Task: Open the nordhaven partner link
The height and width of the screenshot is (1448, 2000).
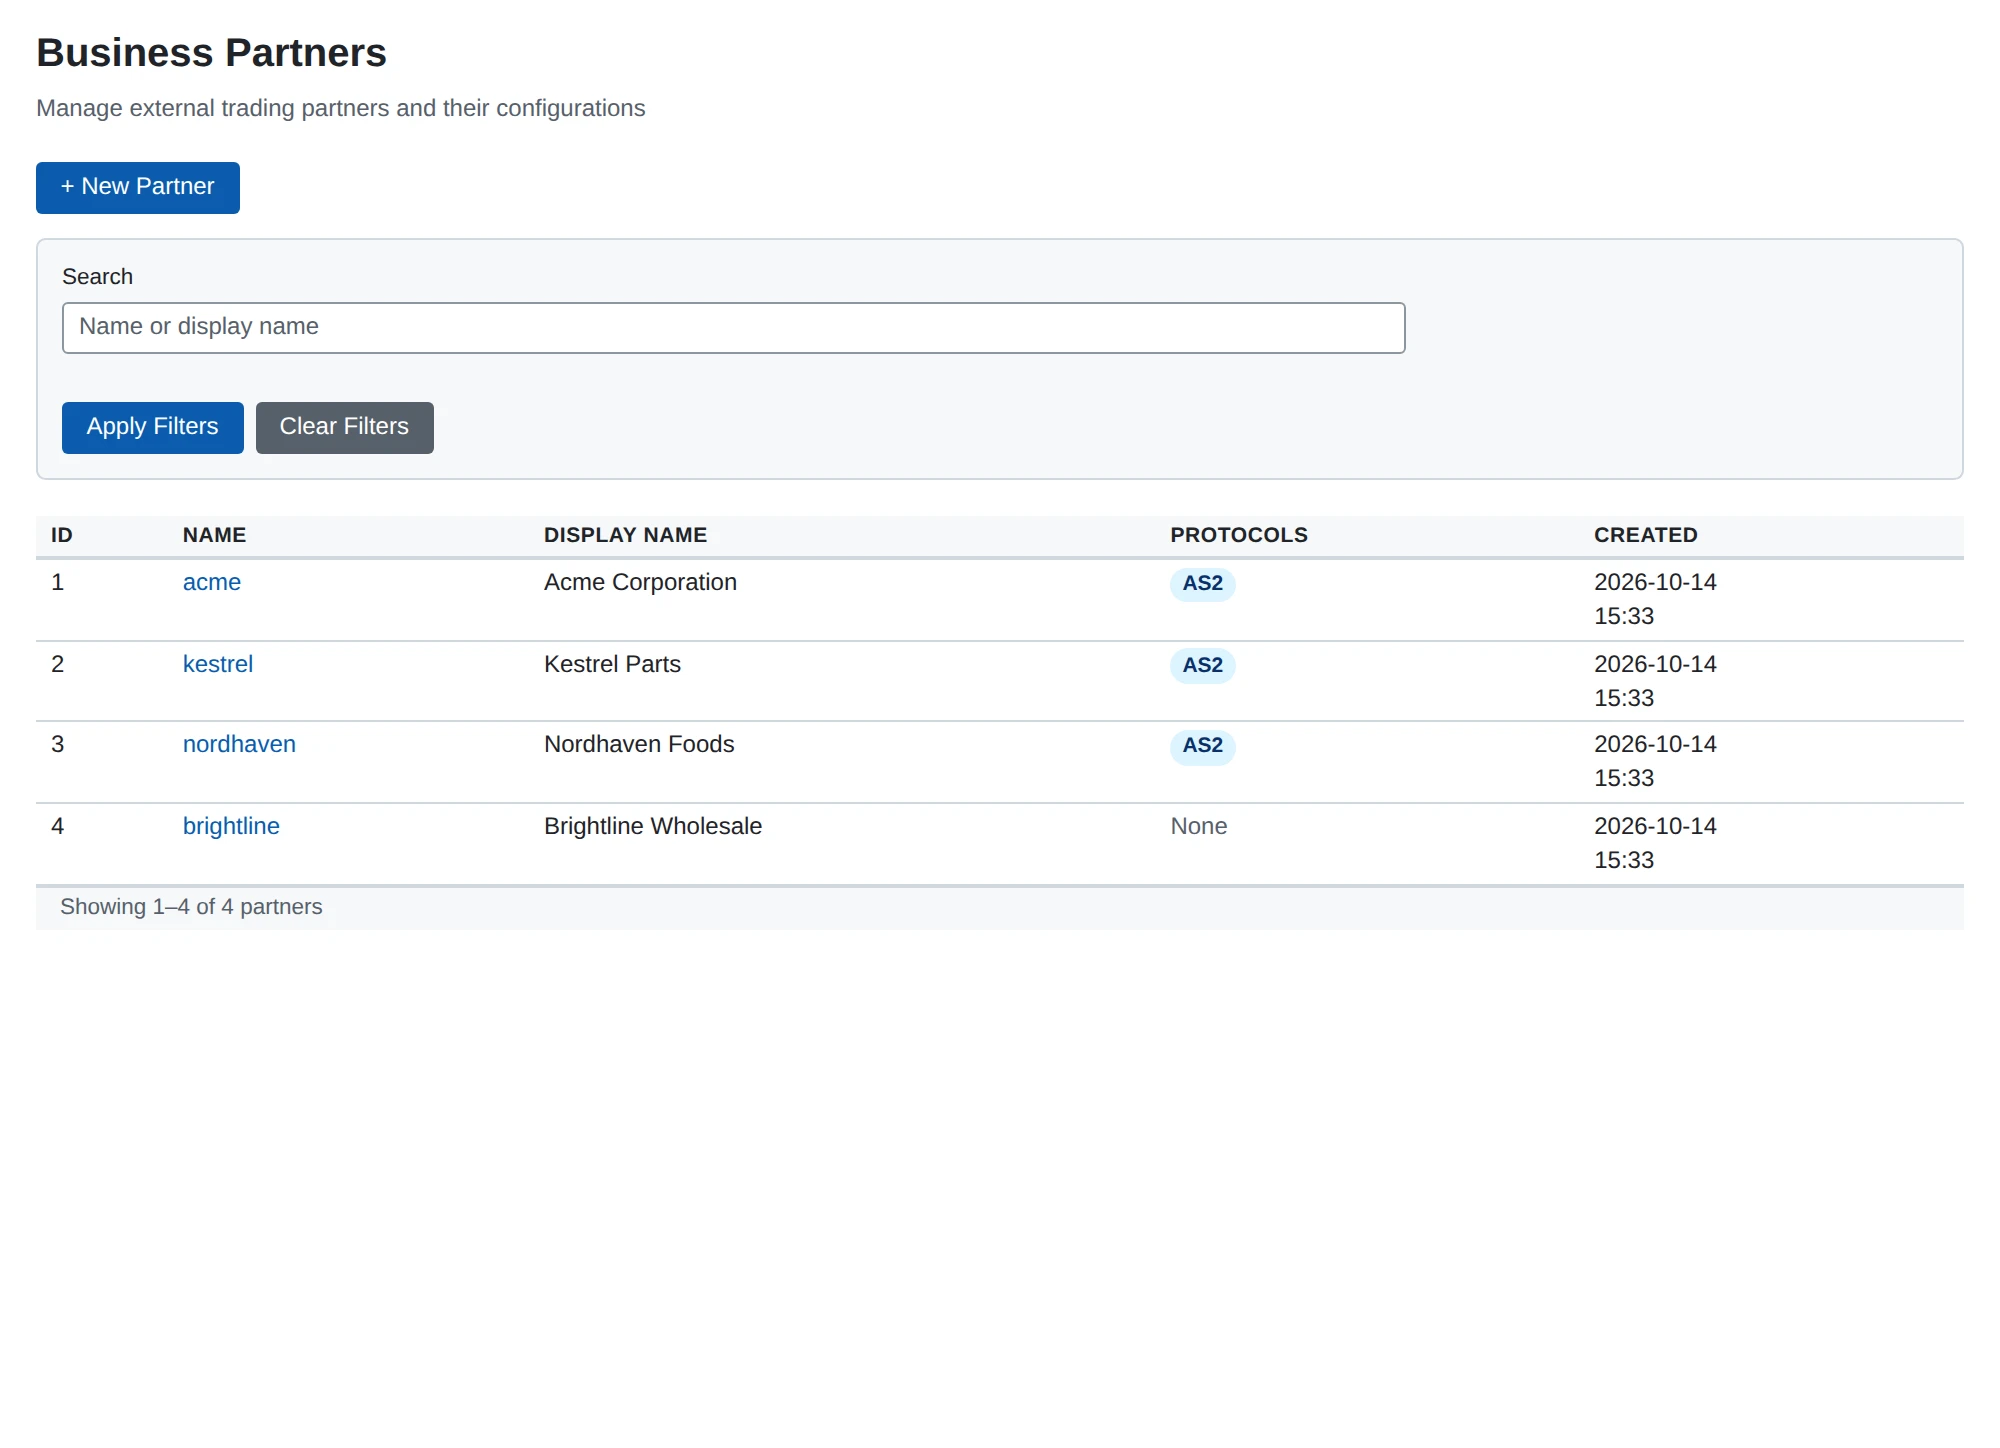Action: [239, 744]
